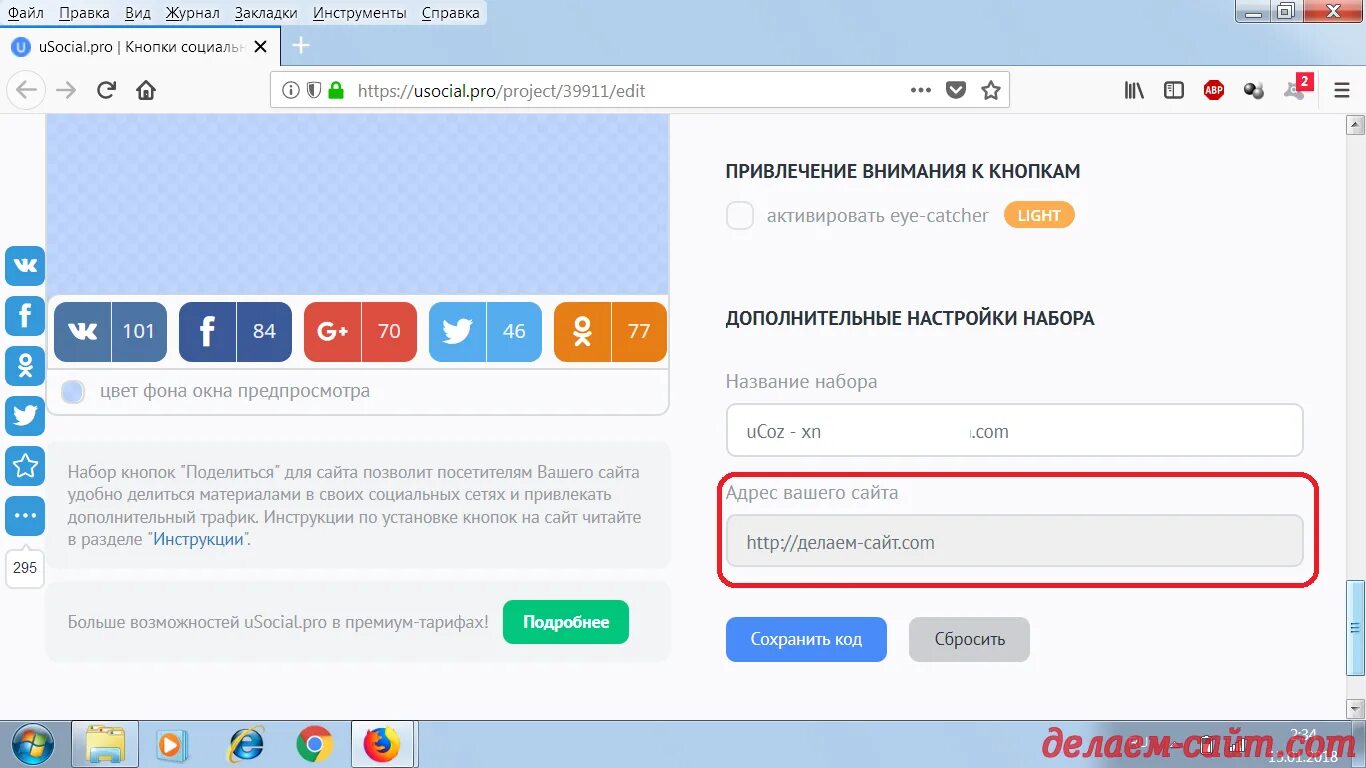Show site information icon in address bar

(290, 90)
